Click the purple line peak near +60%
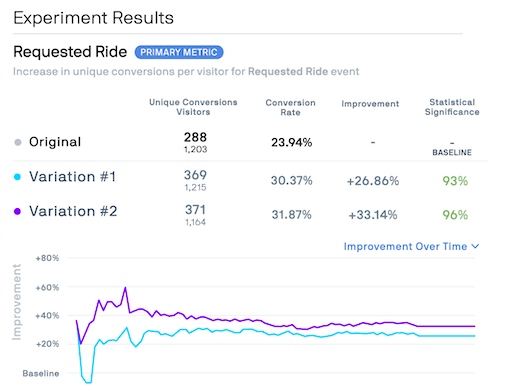506x392 pixels. click(125, 288)
